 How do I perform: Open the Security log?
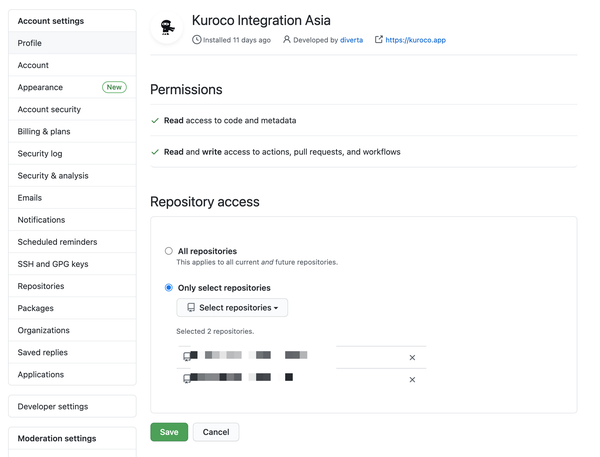pyautogui.click(x=72, y=153)
